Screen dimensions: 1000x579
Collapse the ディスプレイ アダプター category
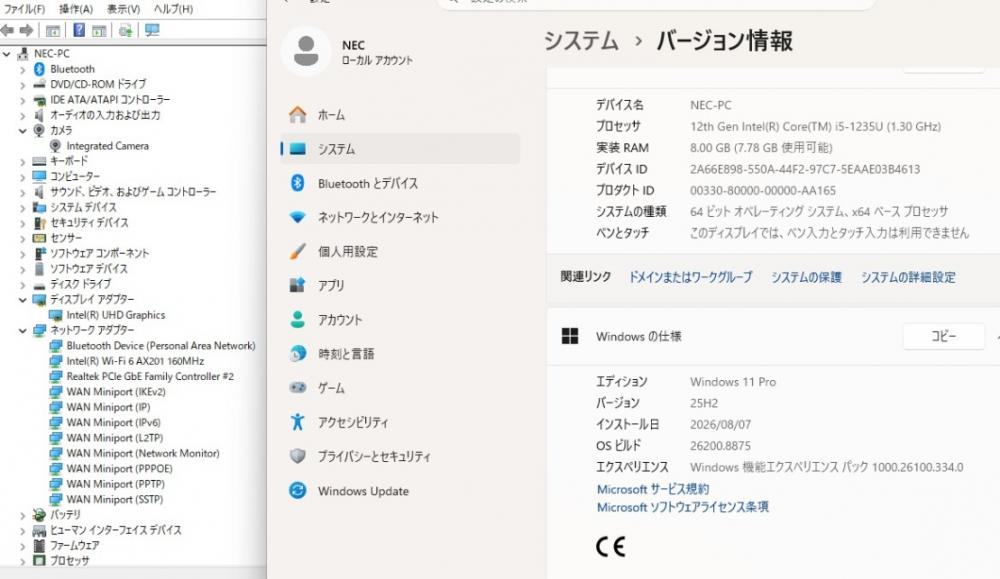(x=22, y=300)
